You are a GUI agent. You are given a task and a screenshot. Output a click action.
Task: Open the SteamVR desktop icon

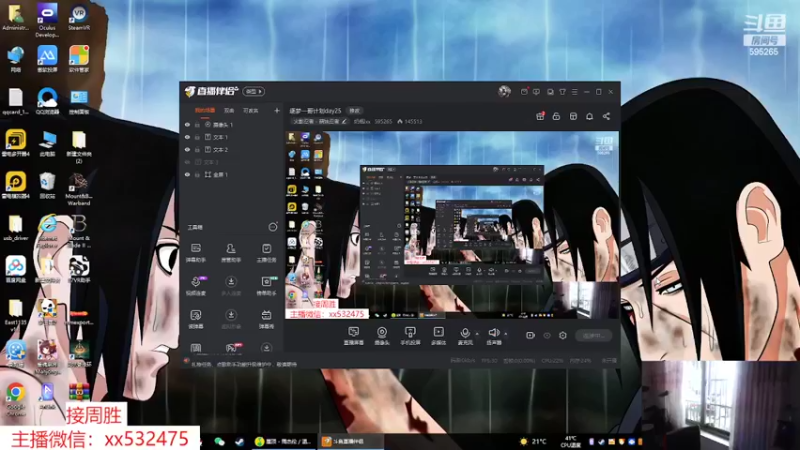coord(79,18)
